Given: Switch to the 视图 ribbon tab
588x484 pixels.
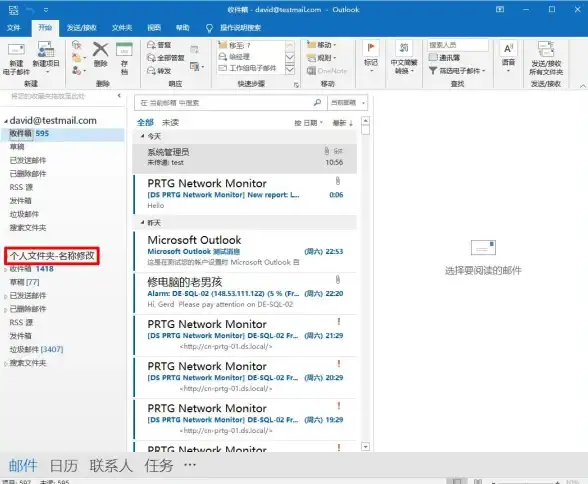Looking at the screenshot, I should (154, 28).
